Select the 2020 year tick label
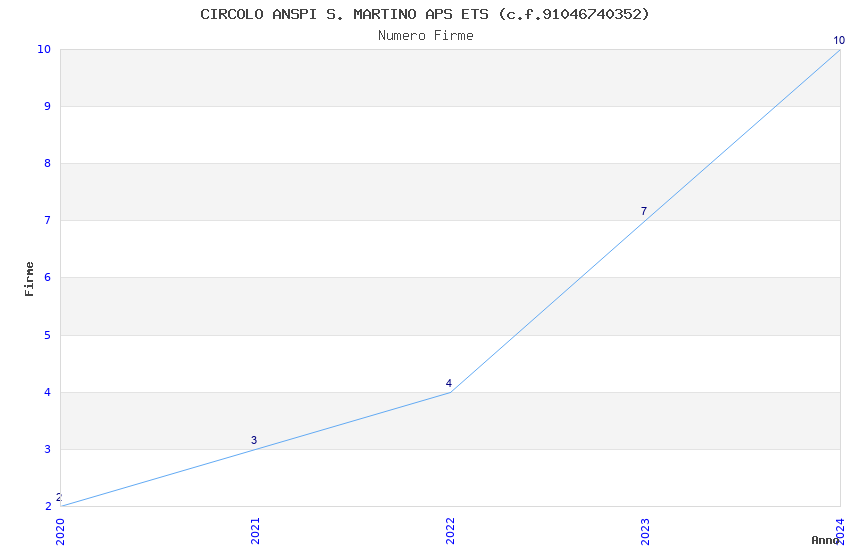 click(60, 531)
